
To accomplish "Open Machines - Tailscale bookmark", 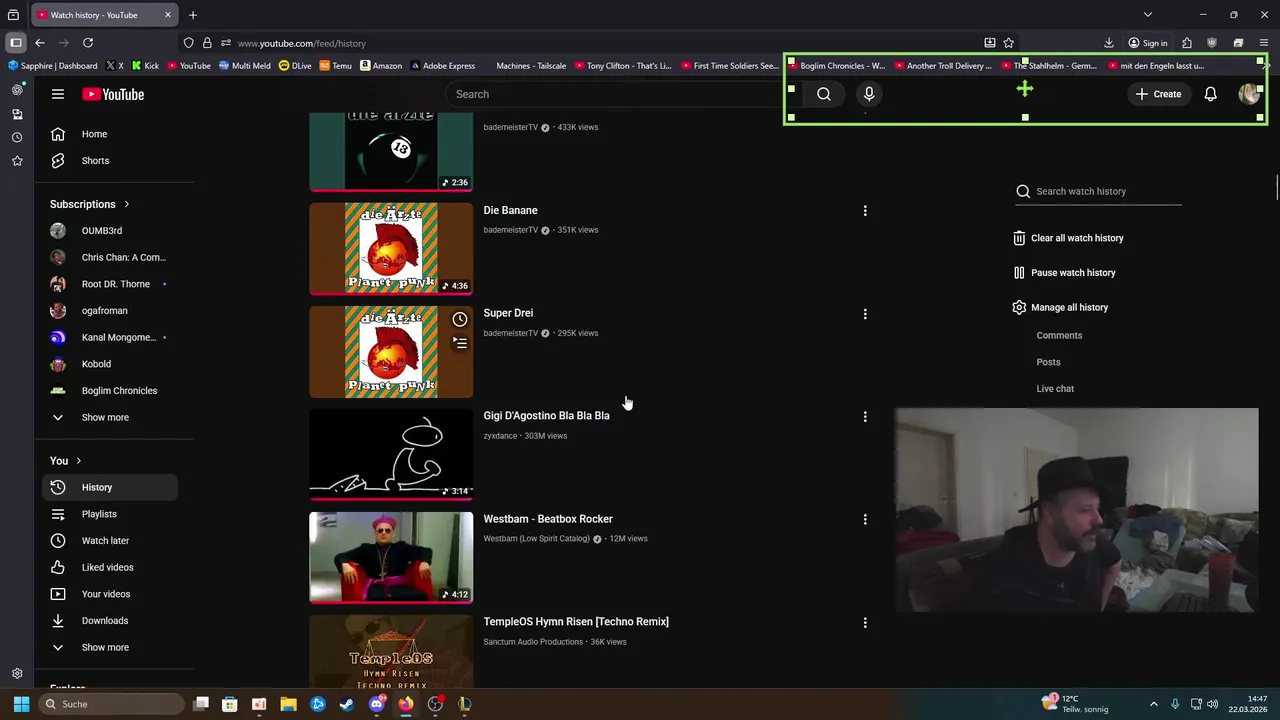I will (x=530, y=66).
